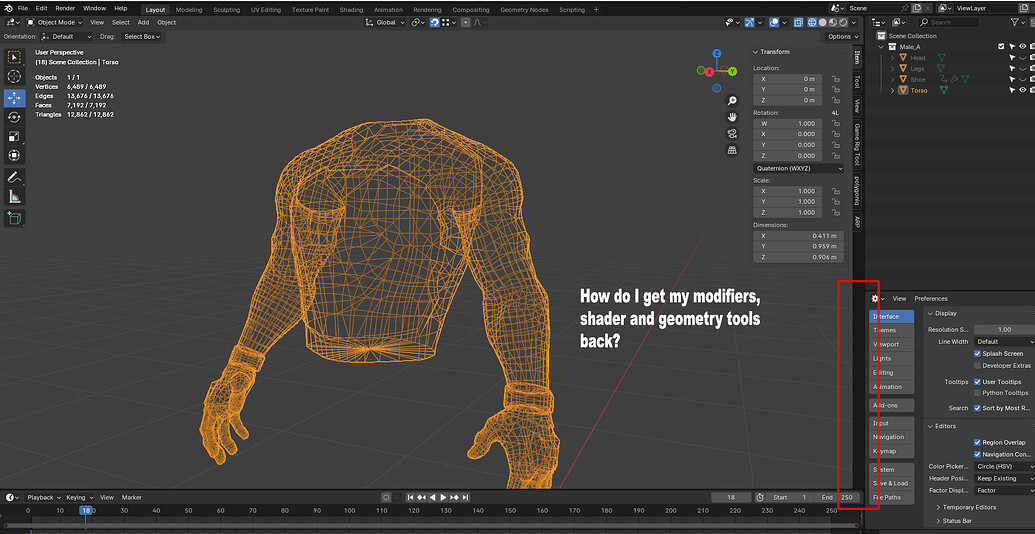Play animation forward in timeline
This screenshot has height=534, width=1035.
point(444,497)
